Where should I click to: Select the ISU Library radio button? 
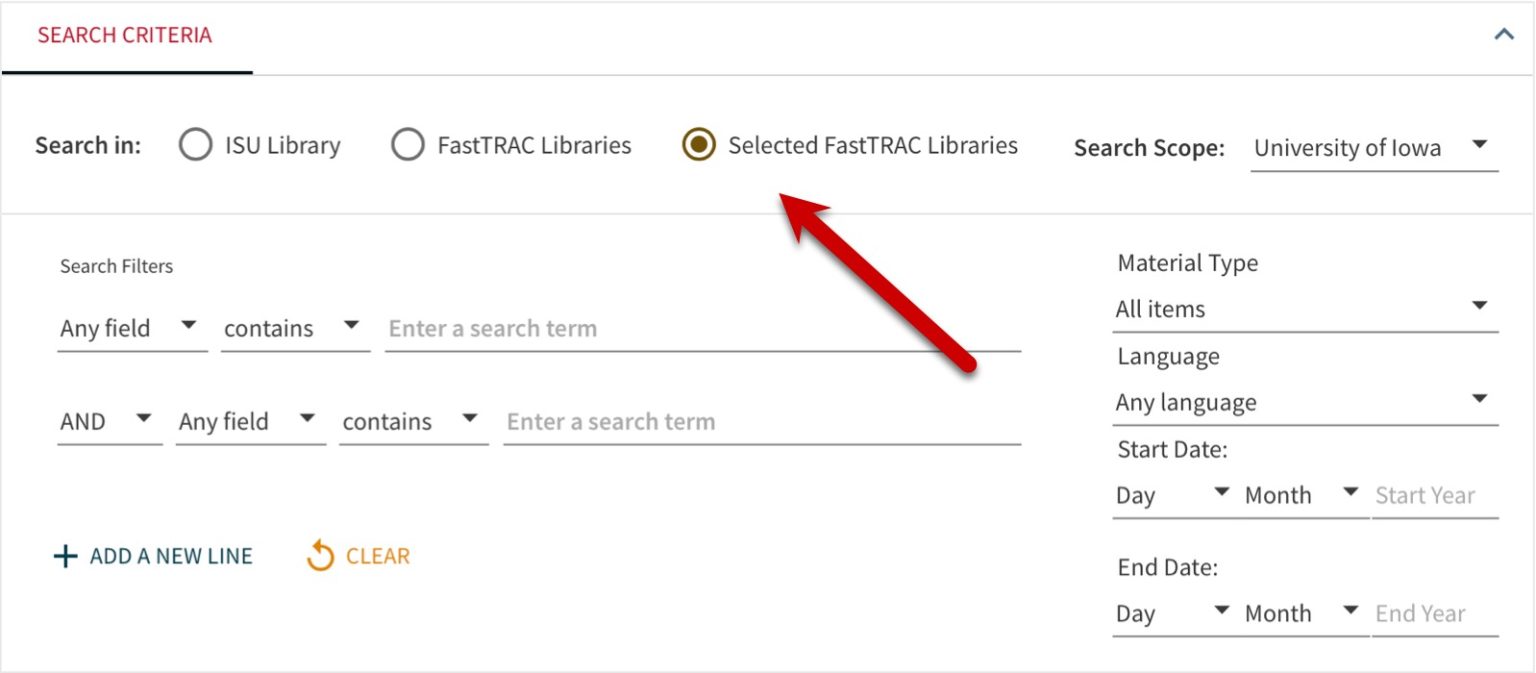pos(194,145)
